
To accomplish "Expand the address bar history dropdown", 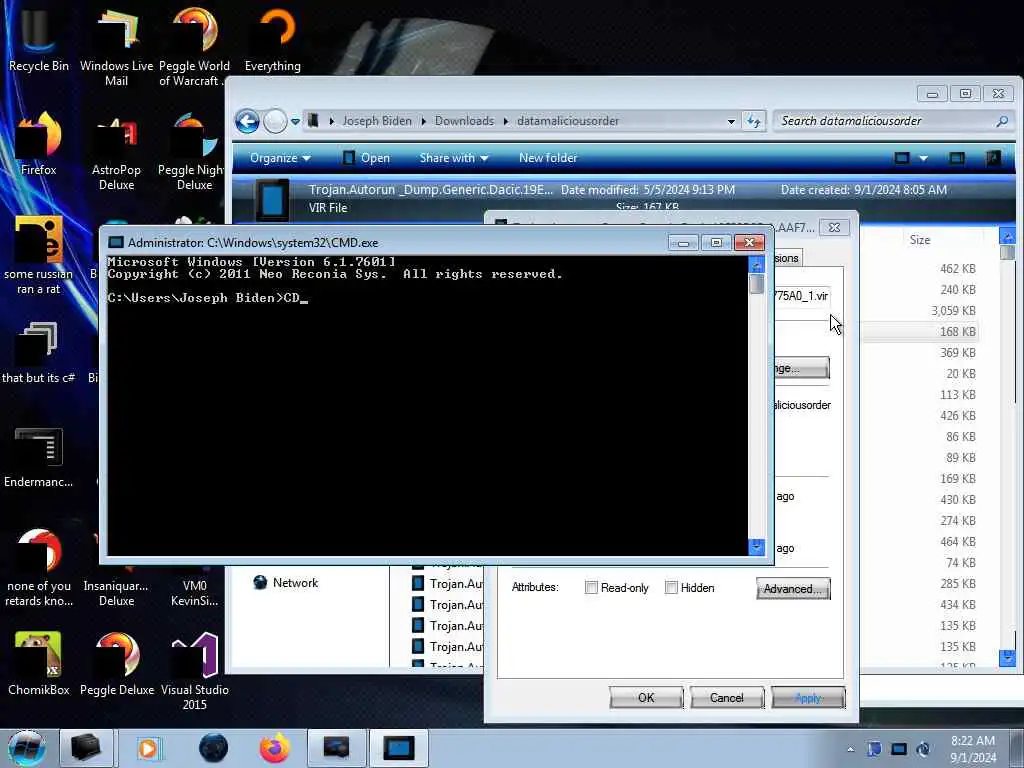I will click(x=731, y=121).
